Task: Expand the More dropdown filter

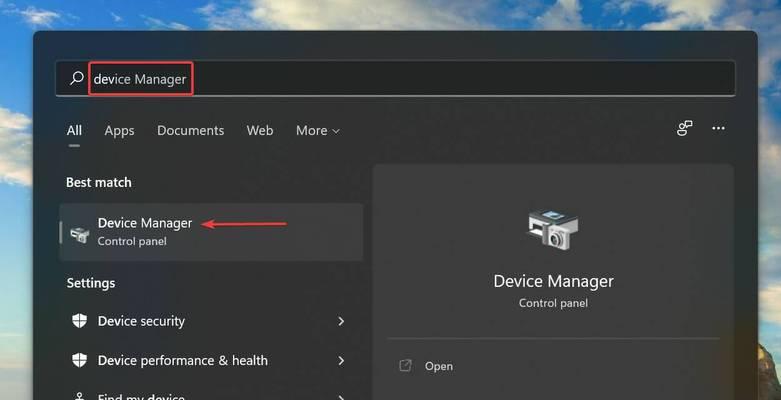Action: click(x=318, y=131)
